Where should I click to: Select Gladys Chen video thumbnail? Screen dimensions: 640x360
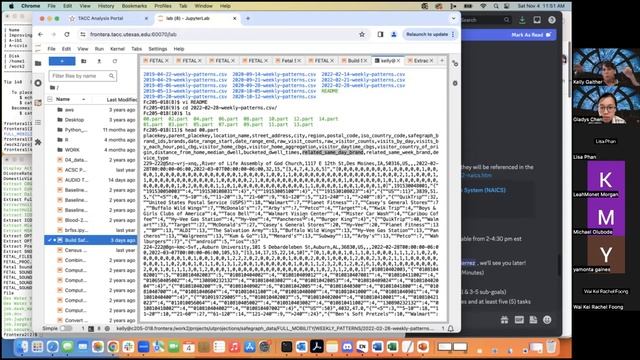tap(606, 104)
